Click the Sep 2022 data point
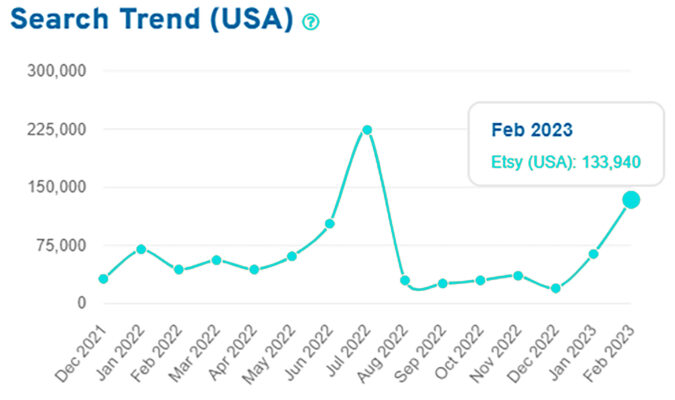The height and width of the screenshot is (400, 675). point(443,284)
